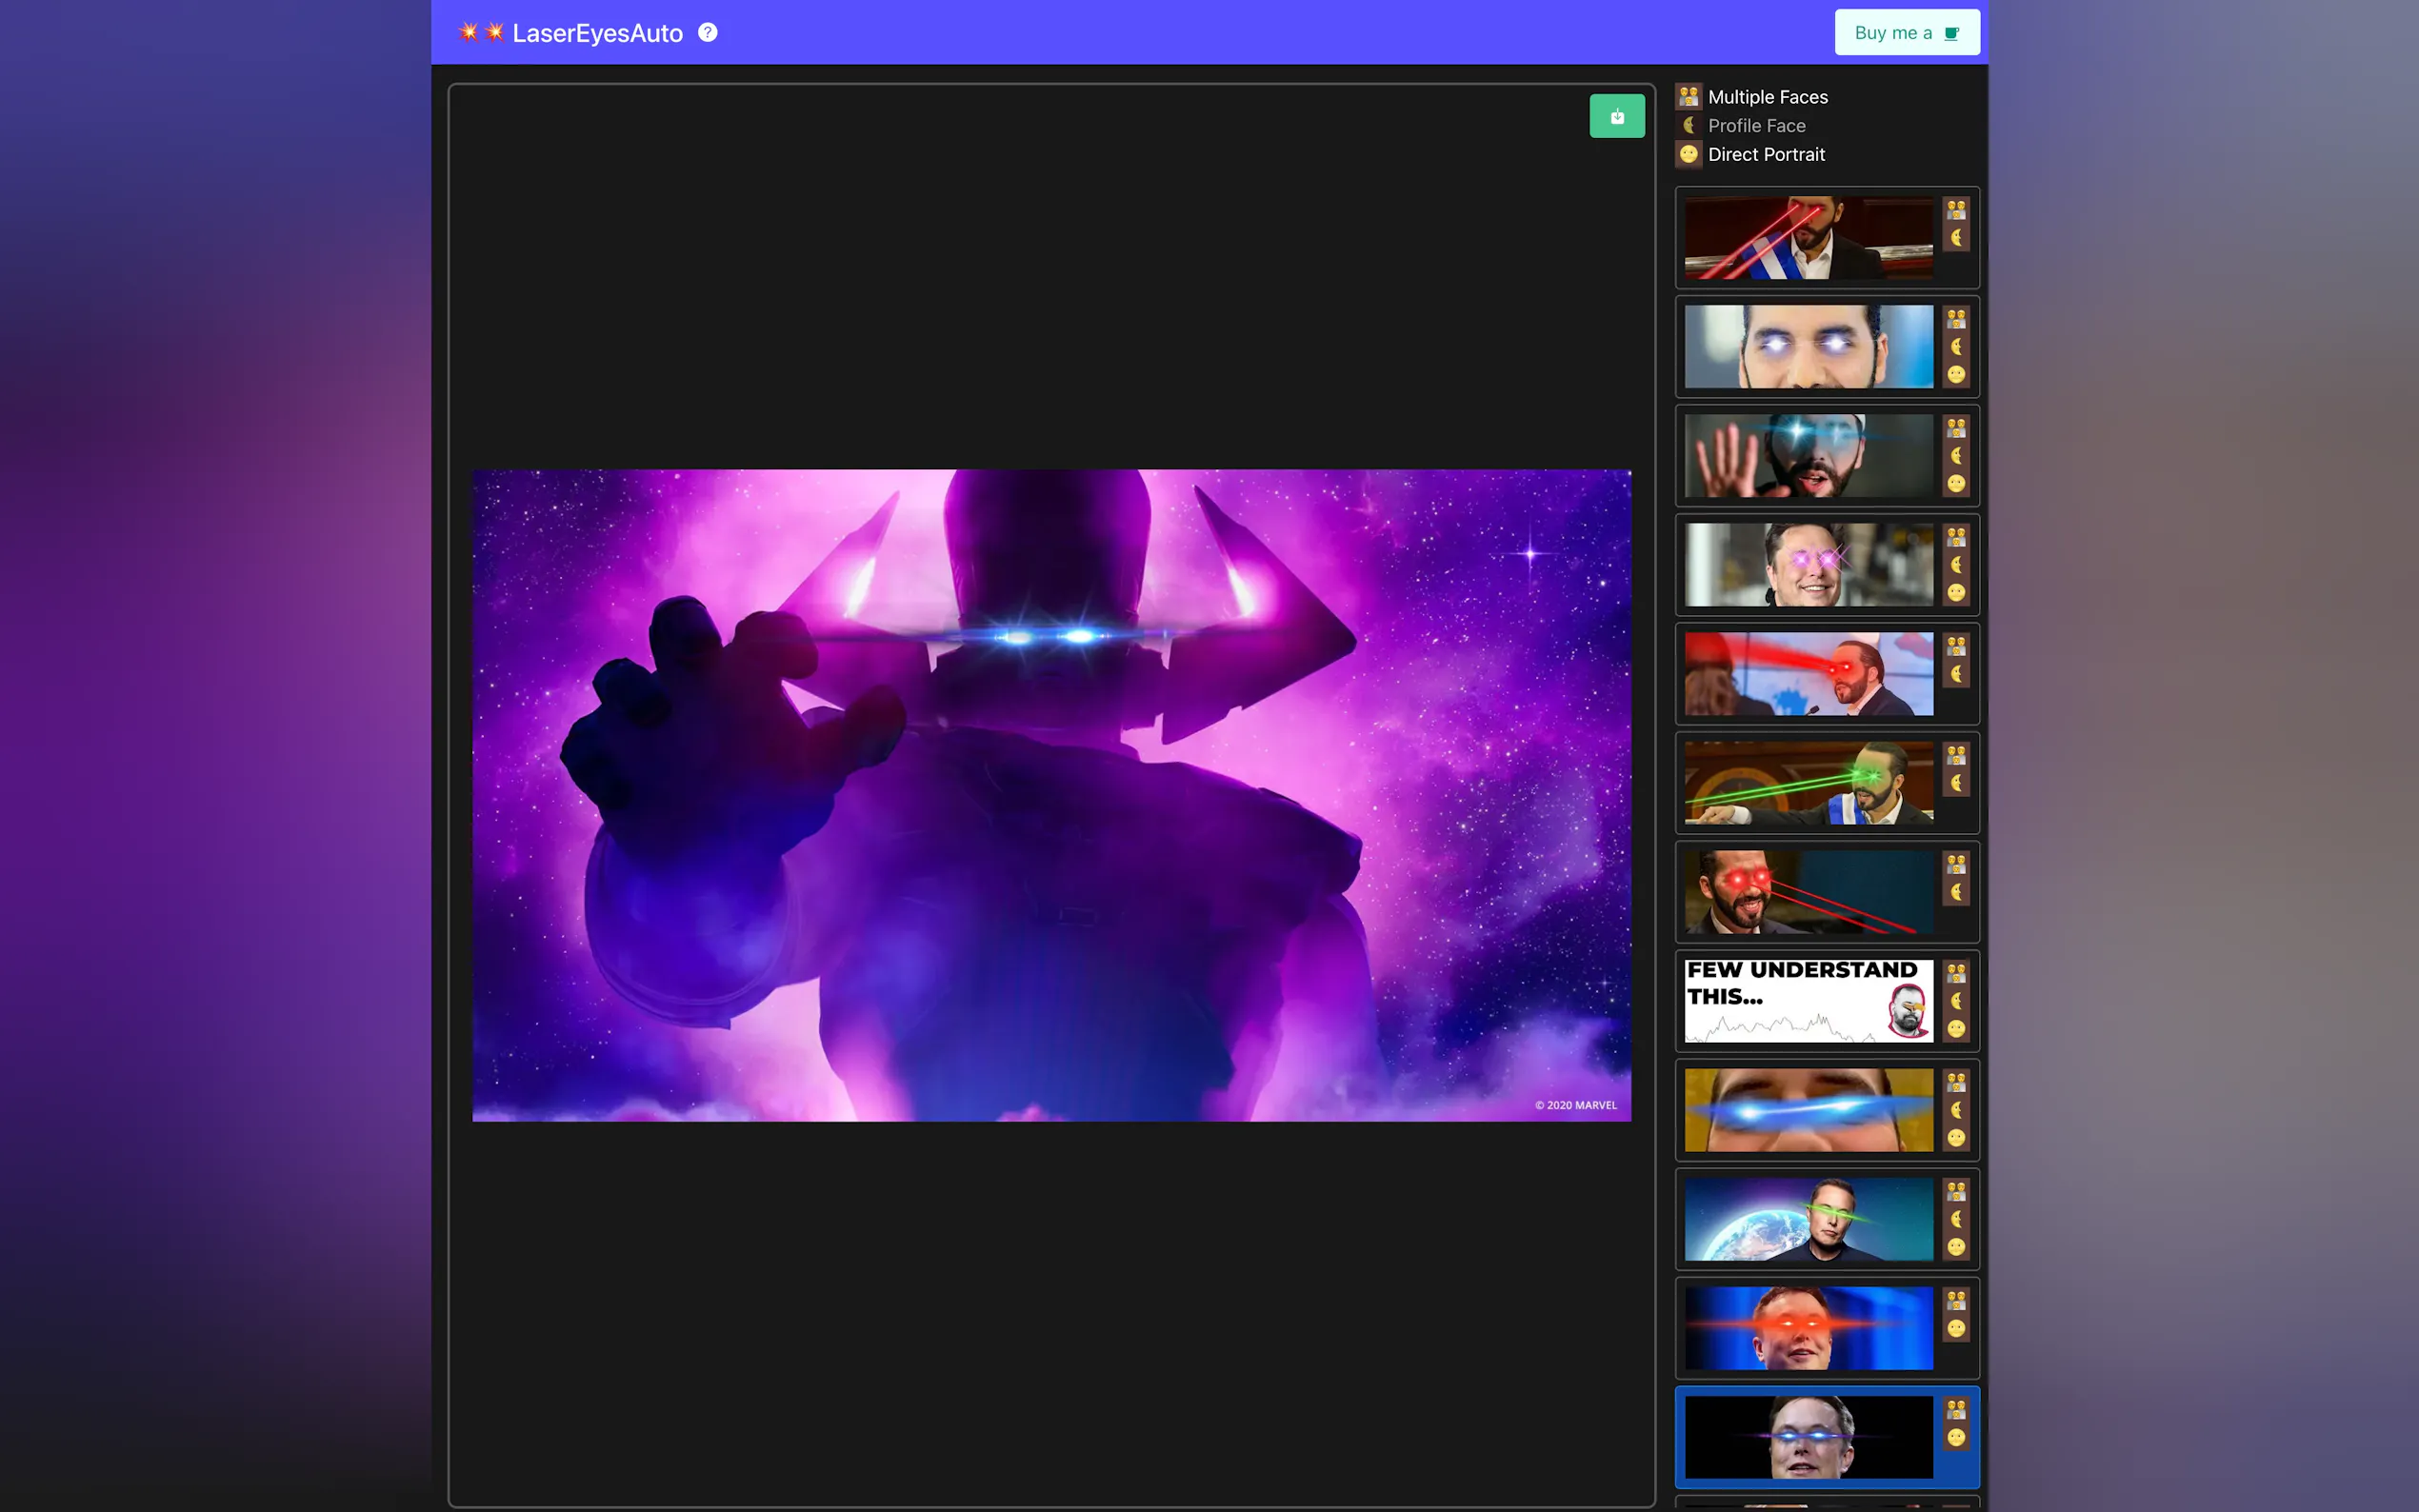
Task: Click the moon icon beside the green laser thumbnail
Action: click(x=1955, y=783)
